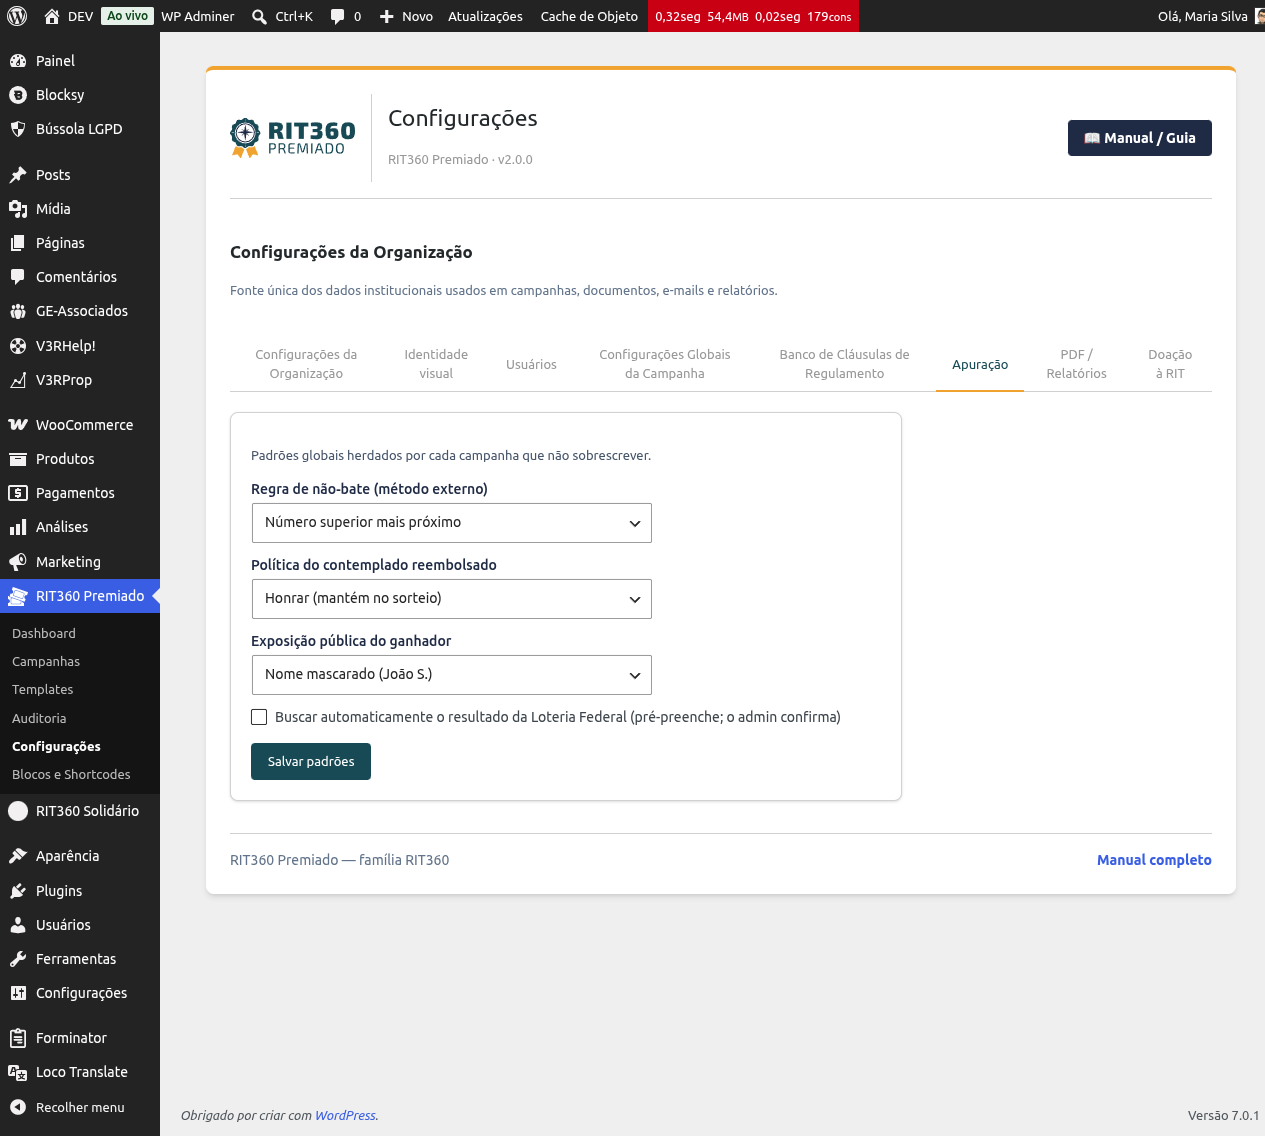Collapse menu with Recolher menu toggle
Image resolution: width=1265 pixels, height=1136 pixels.
[x=67, y=1107]
